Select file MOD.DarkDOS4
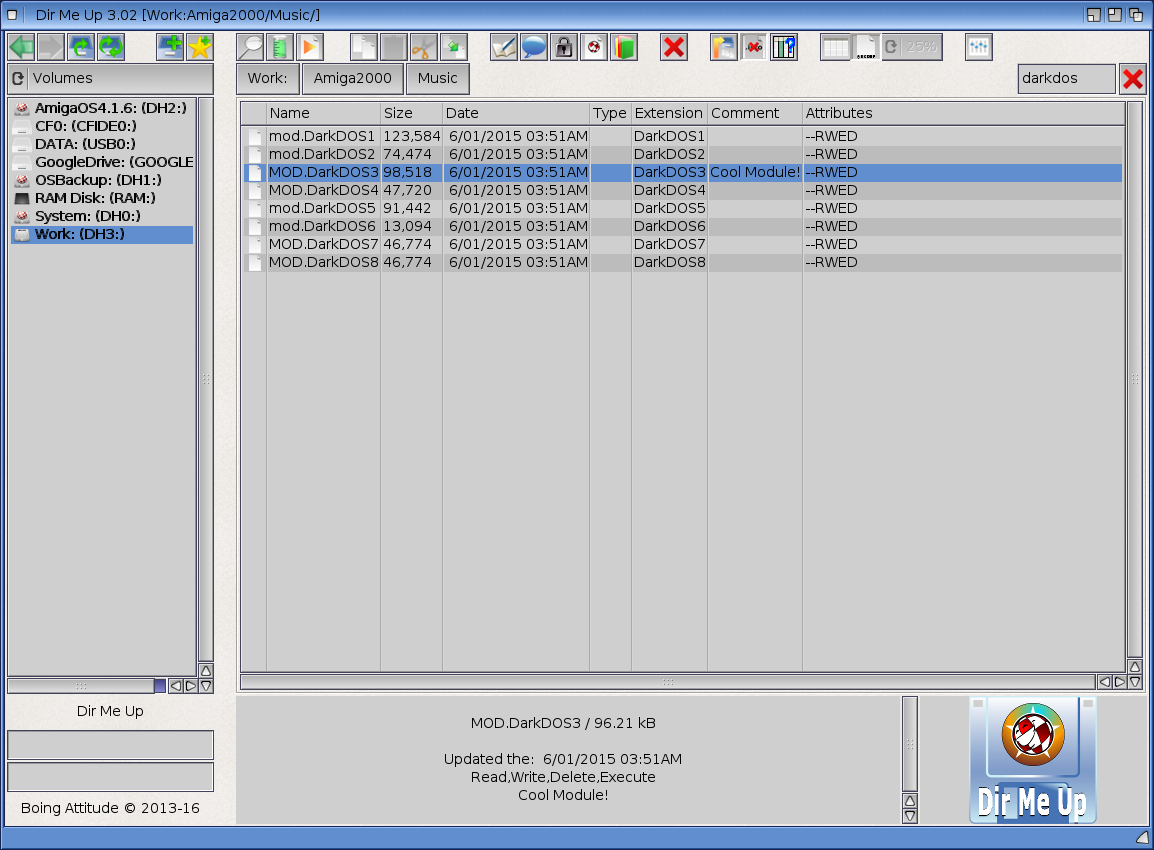 pos(682,191)
